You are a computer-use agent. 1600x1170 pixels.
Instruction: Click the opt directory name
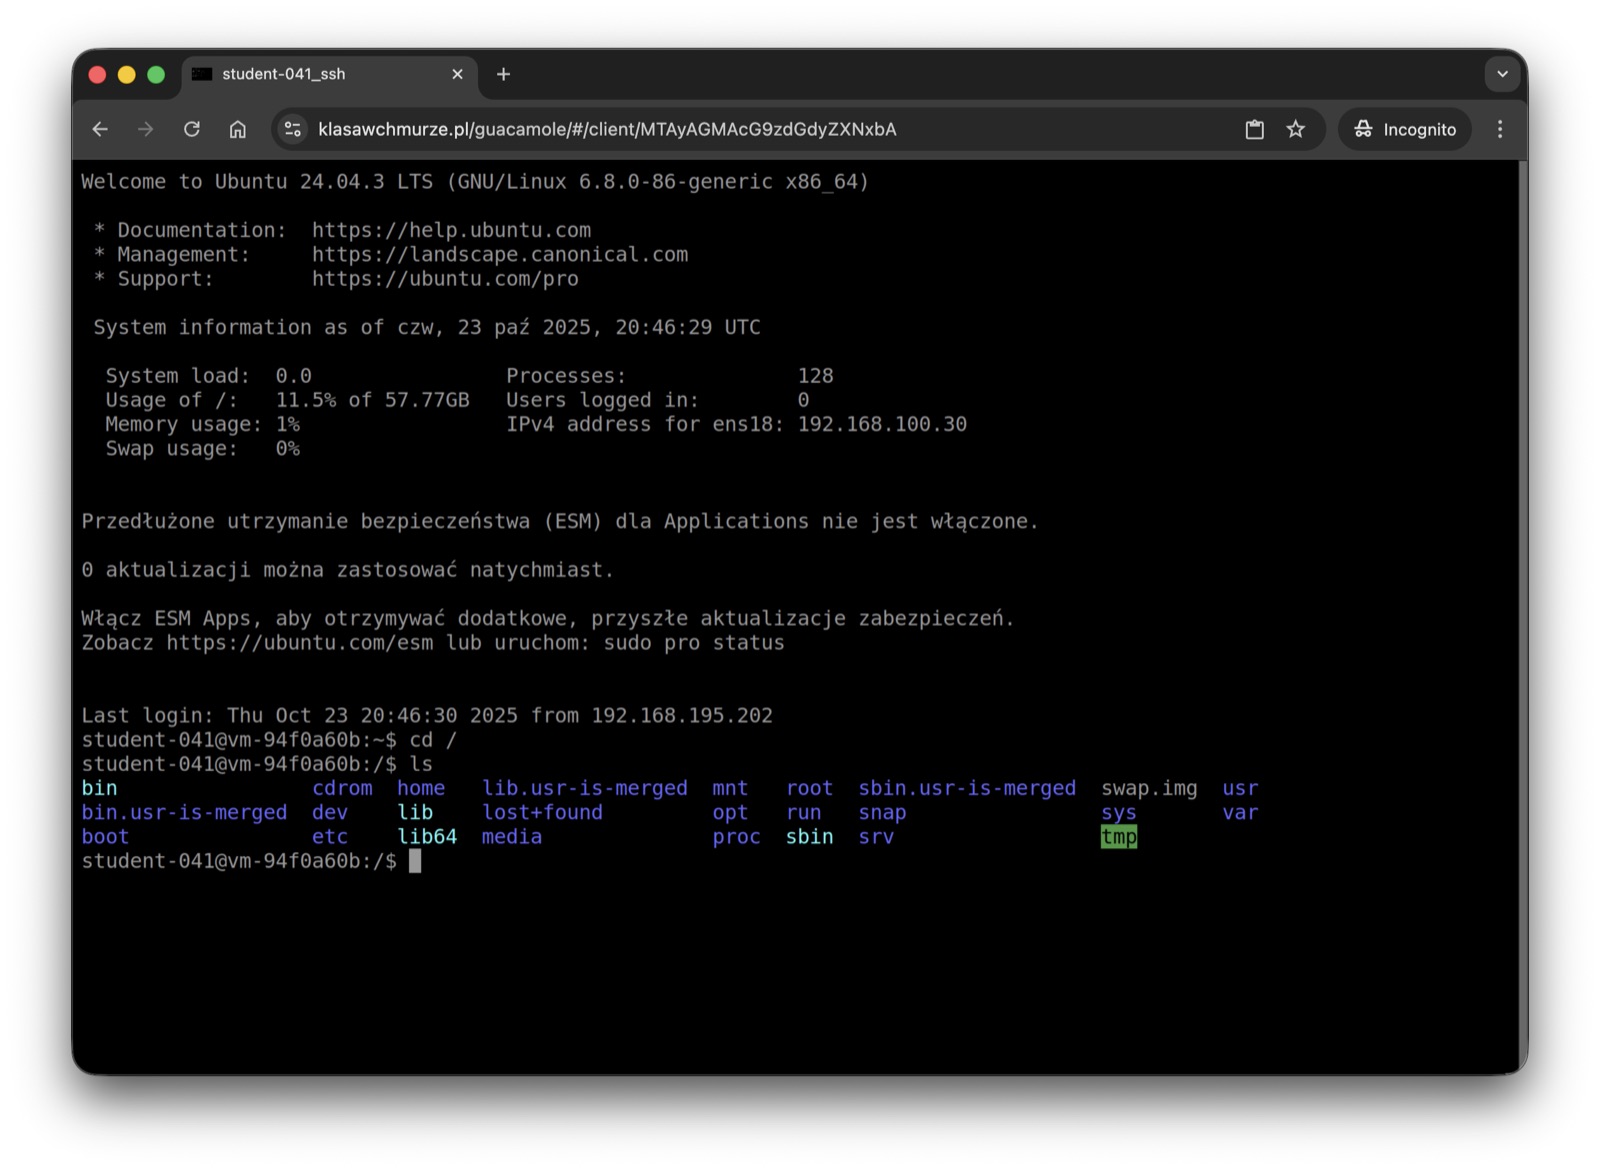tap(730, 813)
